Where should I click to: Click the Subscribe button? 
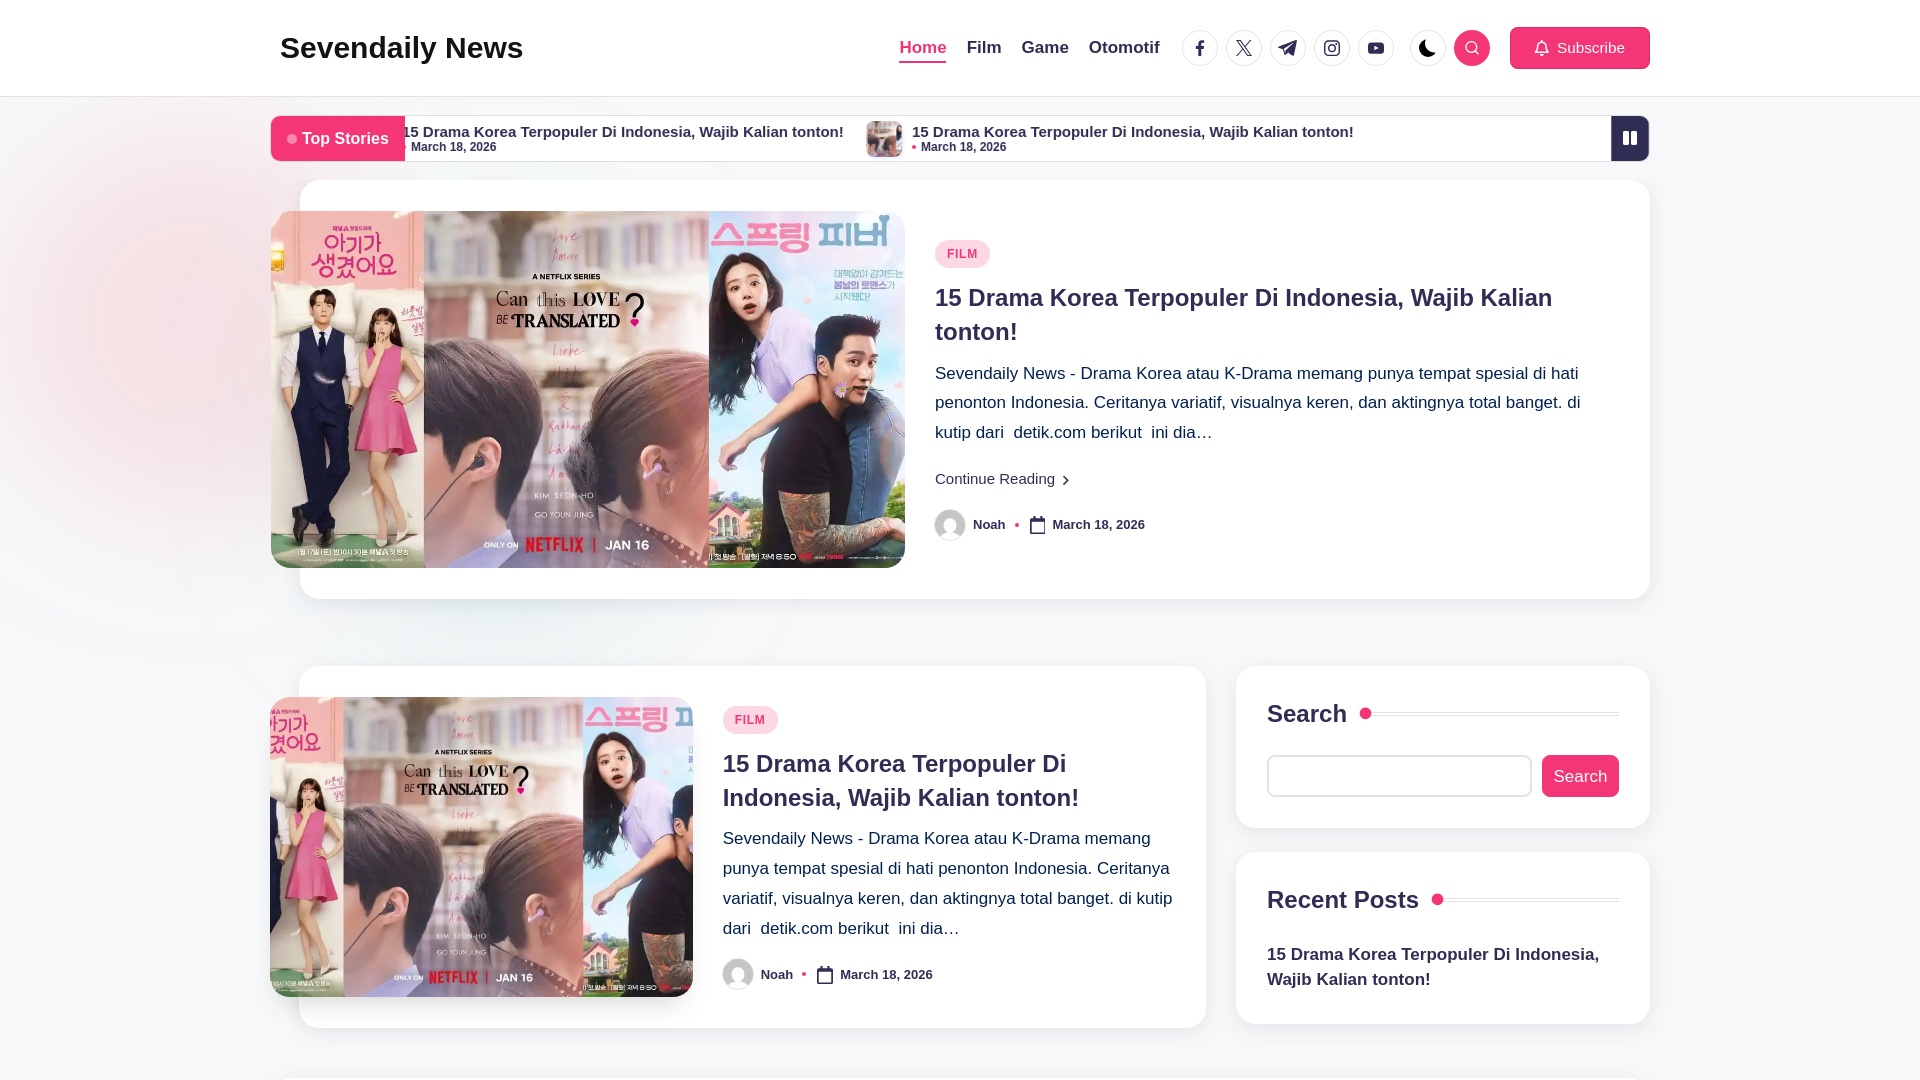1580,48
